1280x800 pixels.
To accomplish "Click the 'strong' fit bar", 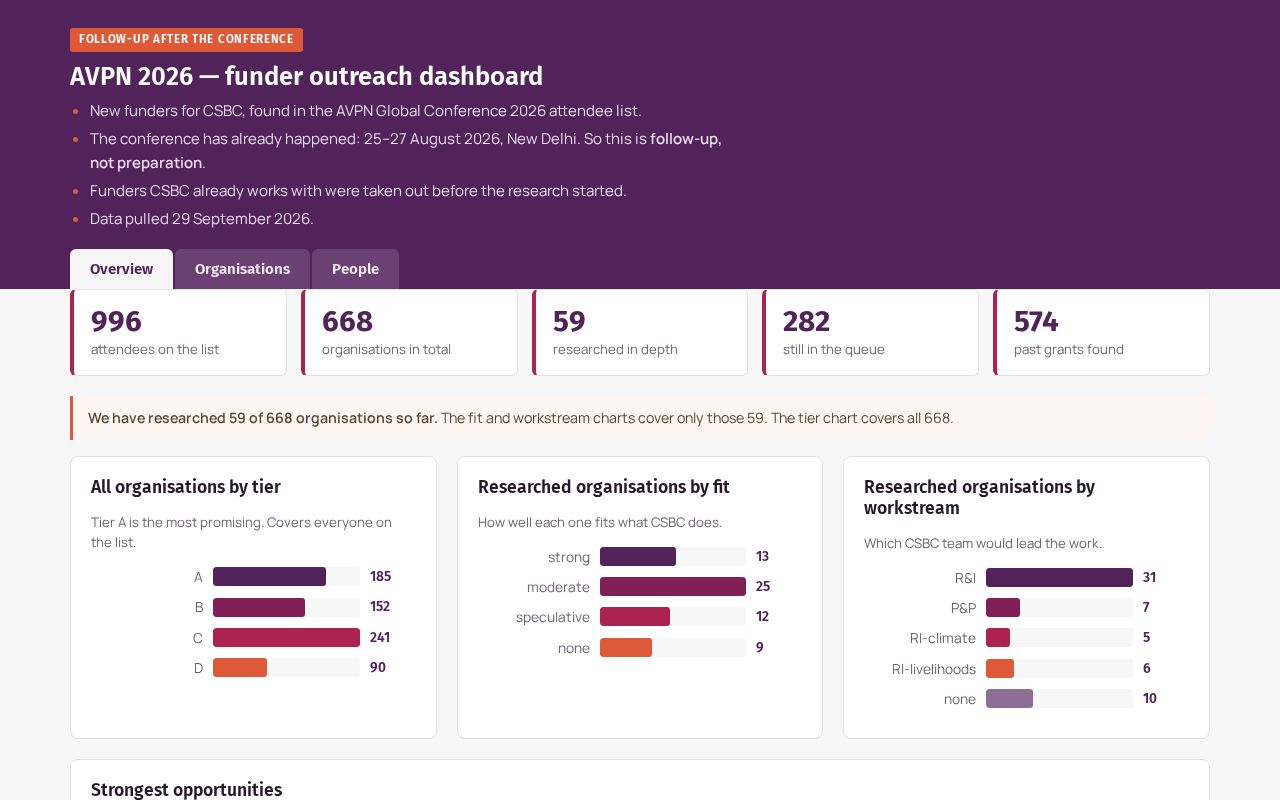I will [638, 557].
